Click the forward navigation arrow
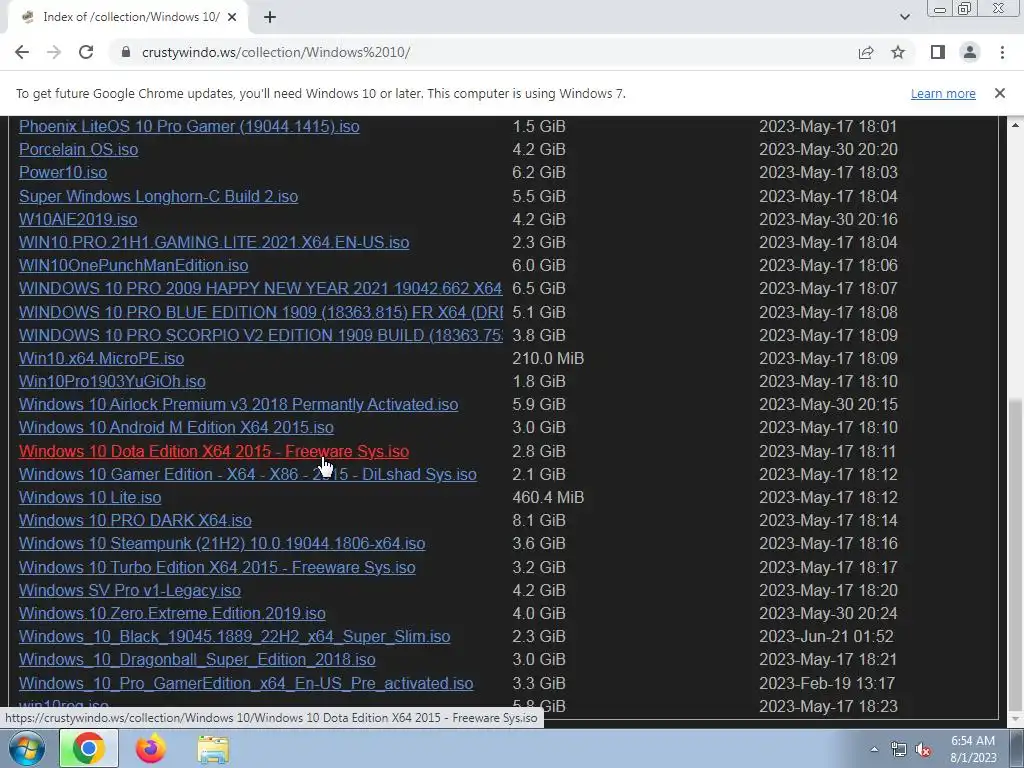 (x=54, y=52)
